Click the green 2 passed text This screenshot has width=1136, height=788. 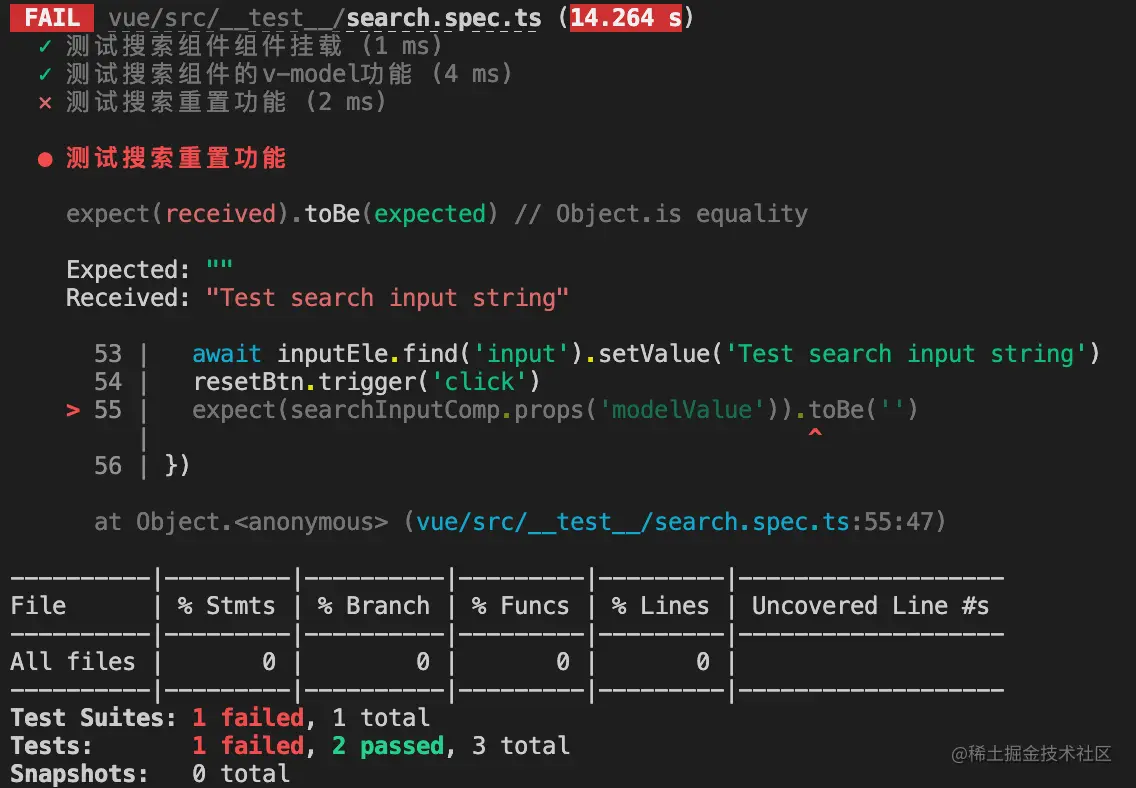(388, 745)
